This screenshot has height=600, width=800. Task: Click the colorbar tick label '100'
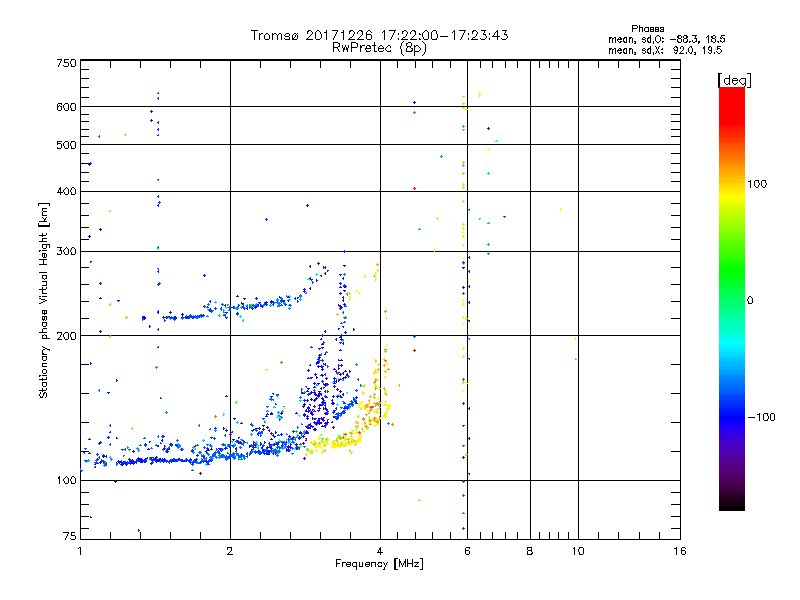[757, 184]
